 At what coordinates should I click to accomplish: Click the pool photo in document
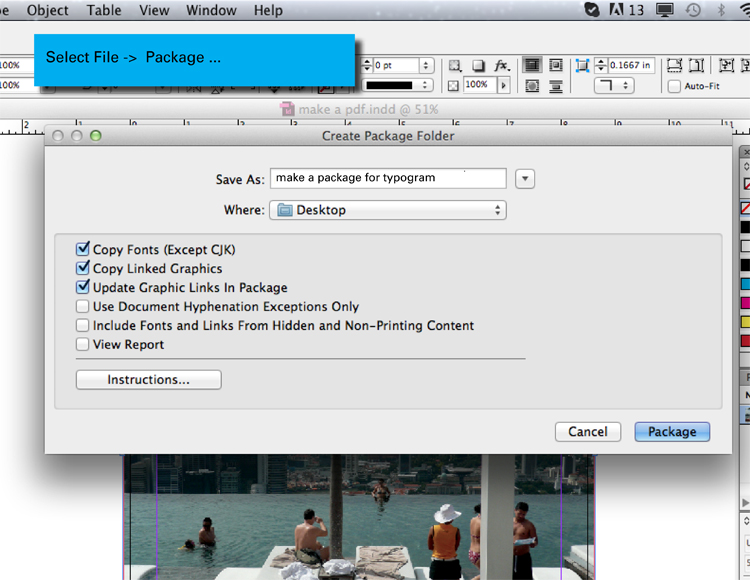click(x=359, y=517)
